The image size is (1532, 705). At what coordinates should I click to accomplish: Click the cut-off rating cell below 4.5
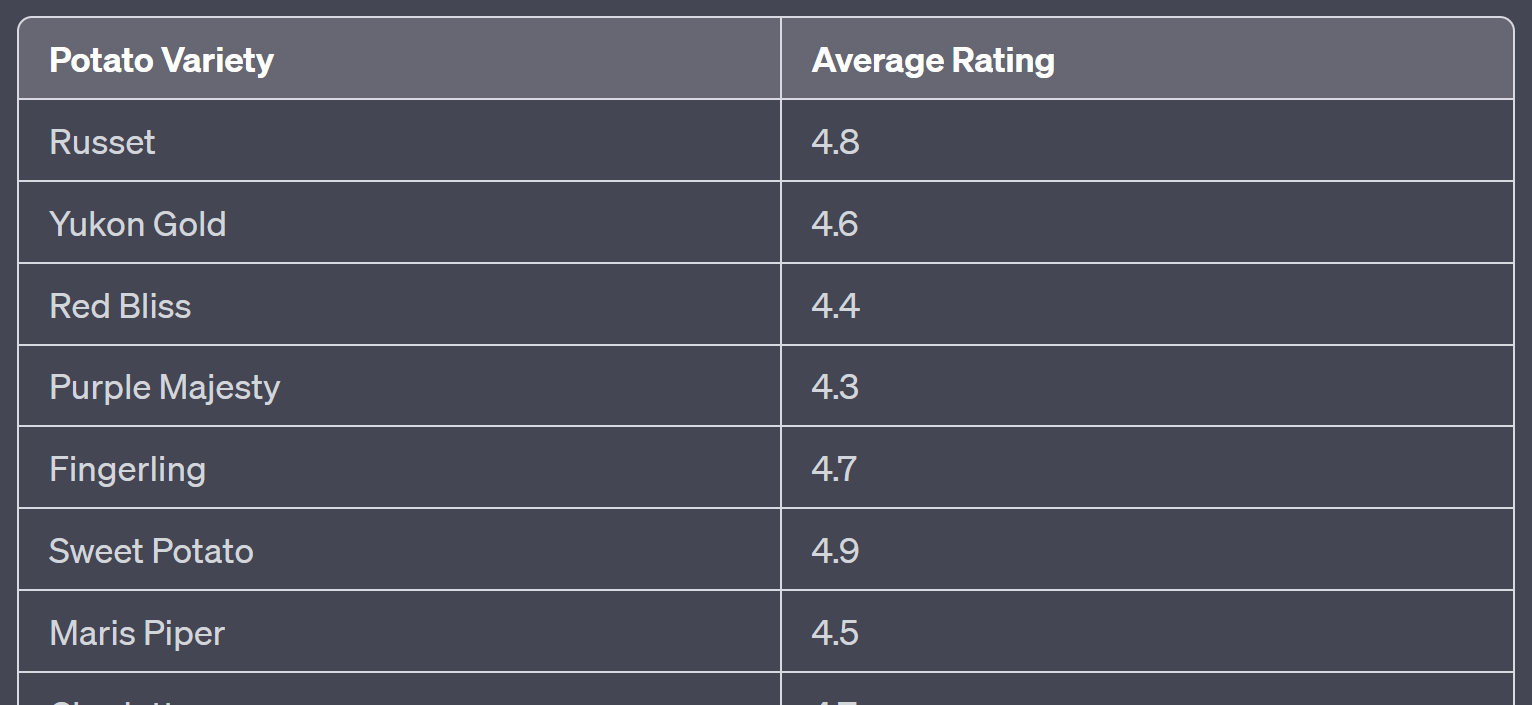(835, 692)
